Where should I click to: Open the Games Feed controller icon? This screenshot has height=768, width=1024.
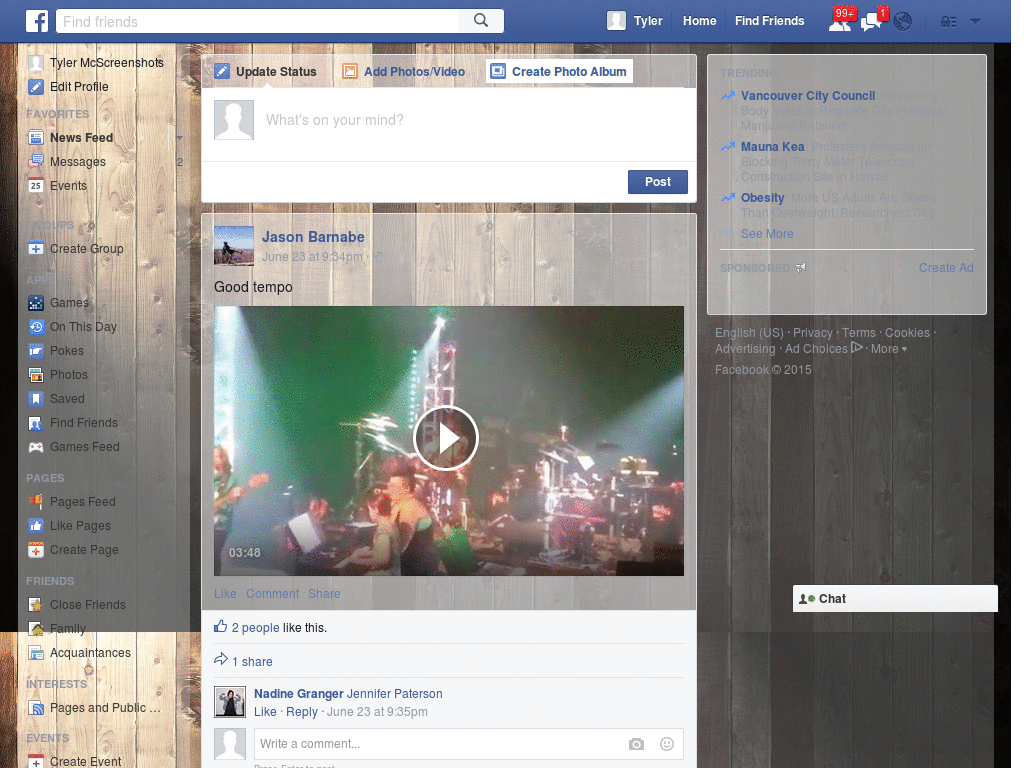click(x=36, y=447)
